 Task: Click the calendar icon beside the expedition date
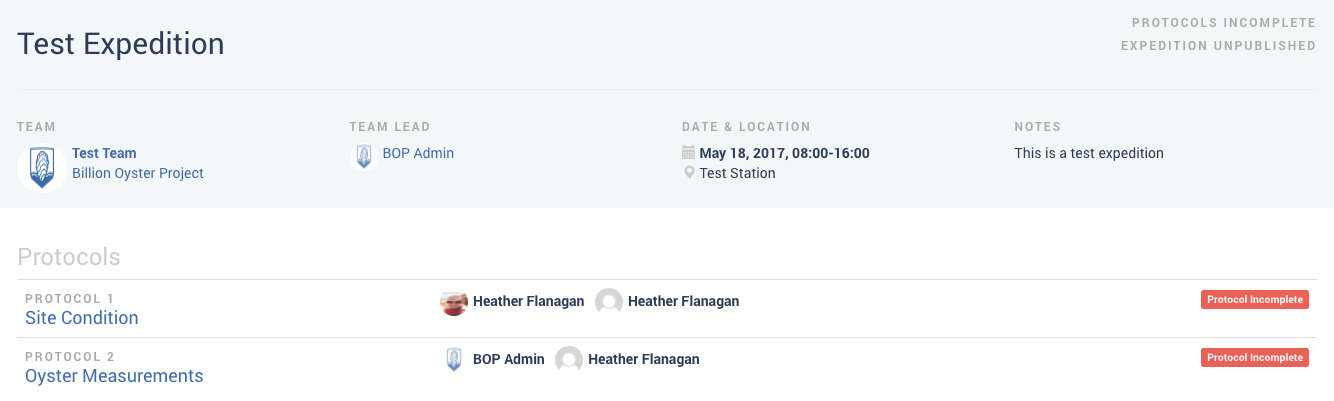point(688,153)
